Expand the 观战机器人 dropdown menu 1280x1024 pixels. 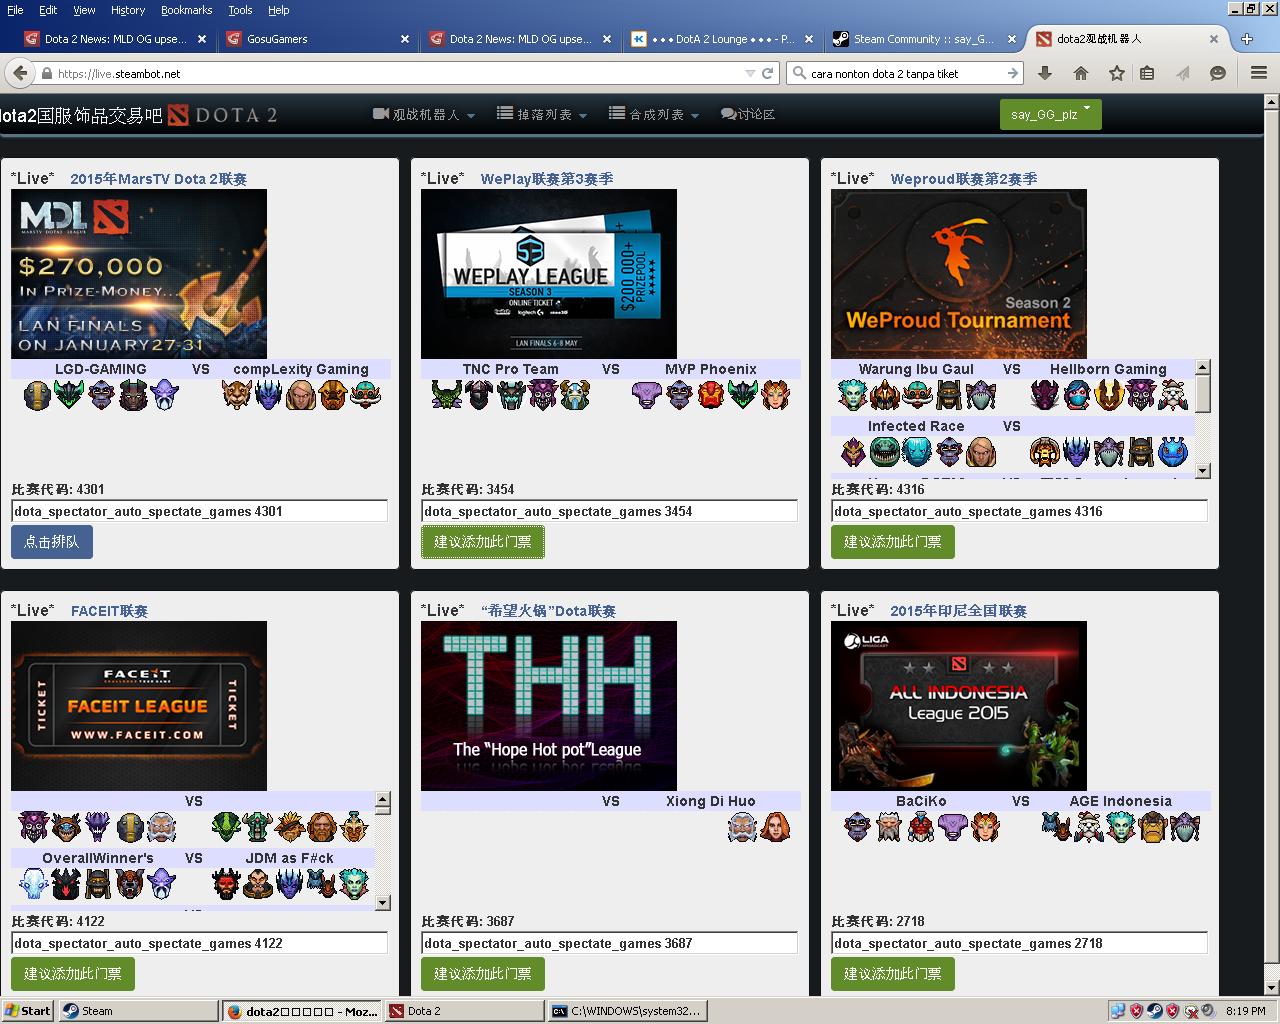pos(424,115)
